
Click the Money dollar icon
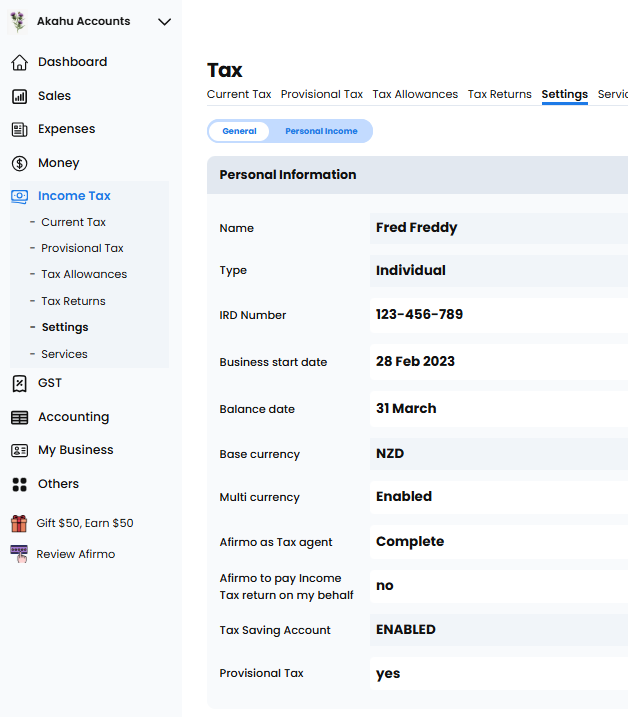(19, 163)
